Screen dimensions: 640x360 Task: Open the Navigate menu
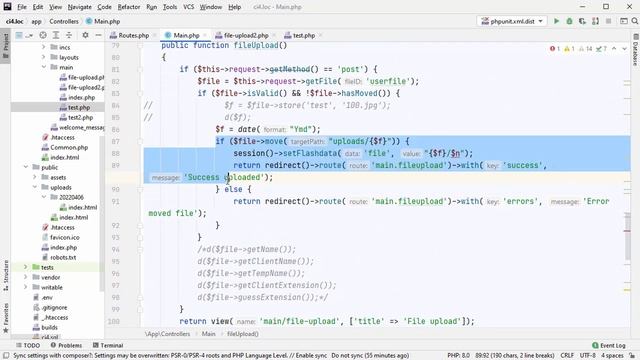click(80, 7)
